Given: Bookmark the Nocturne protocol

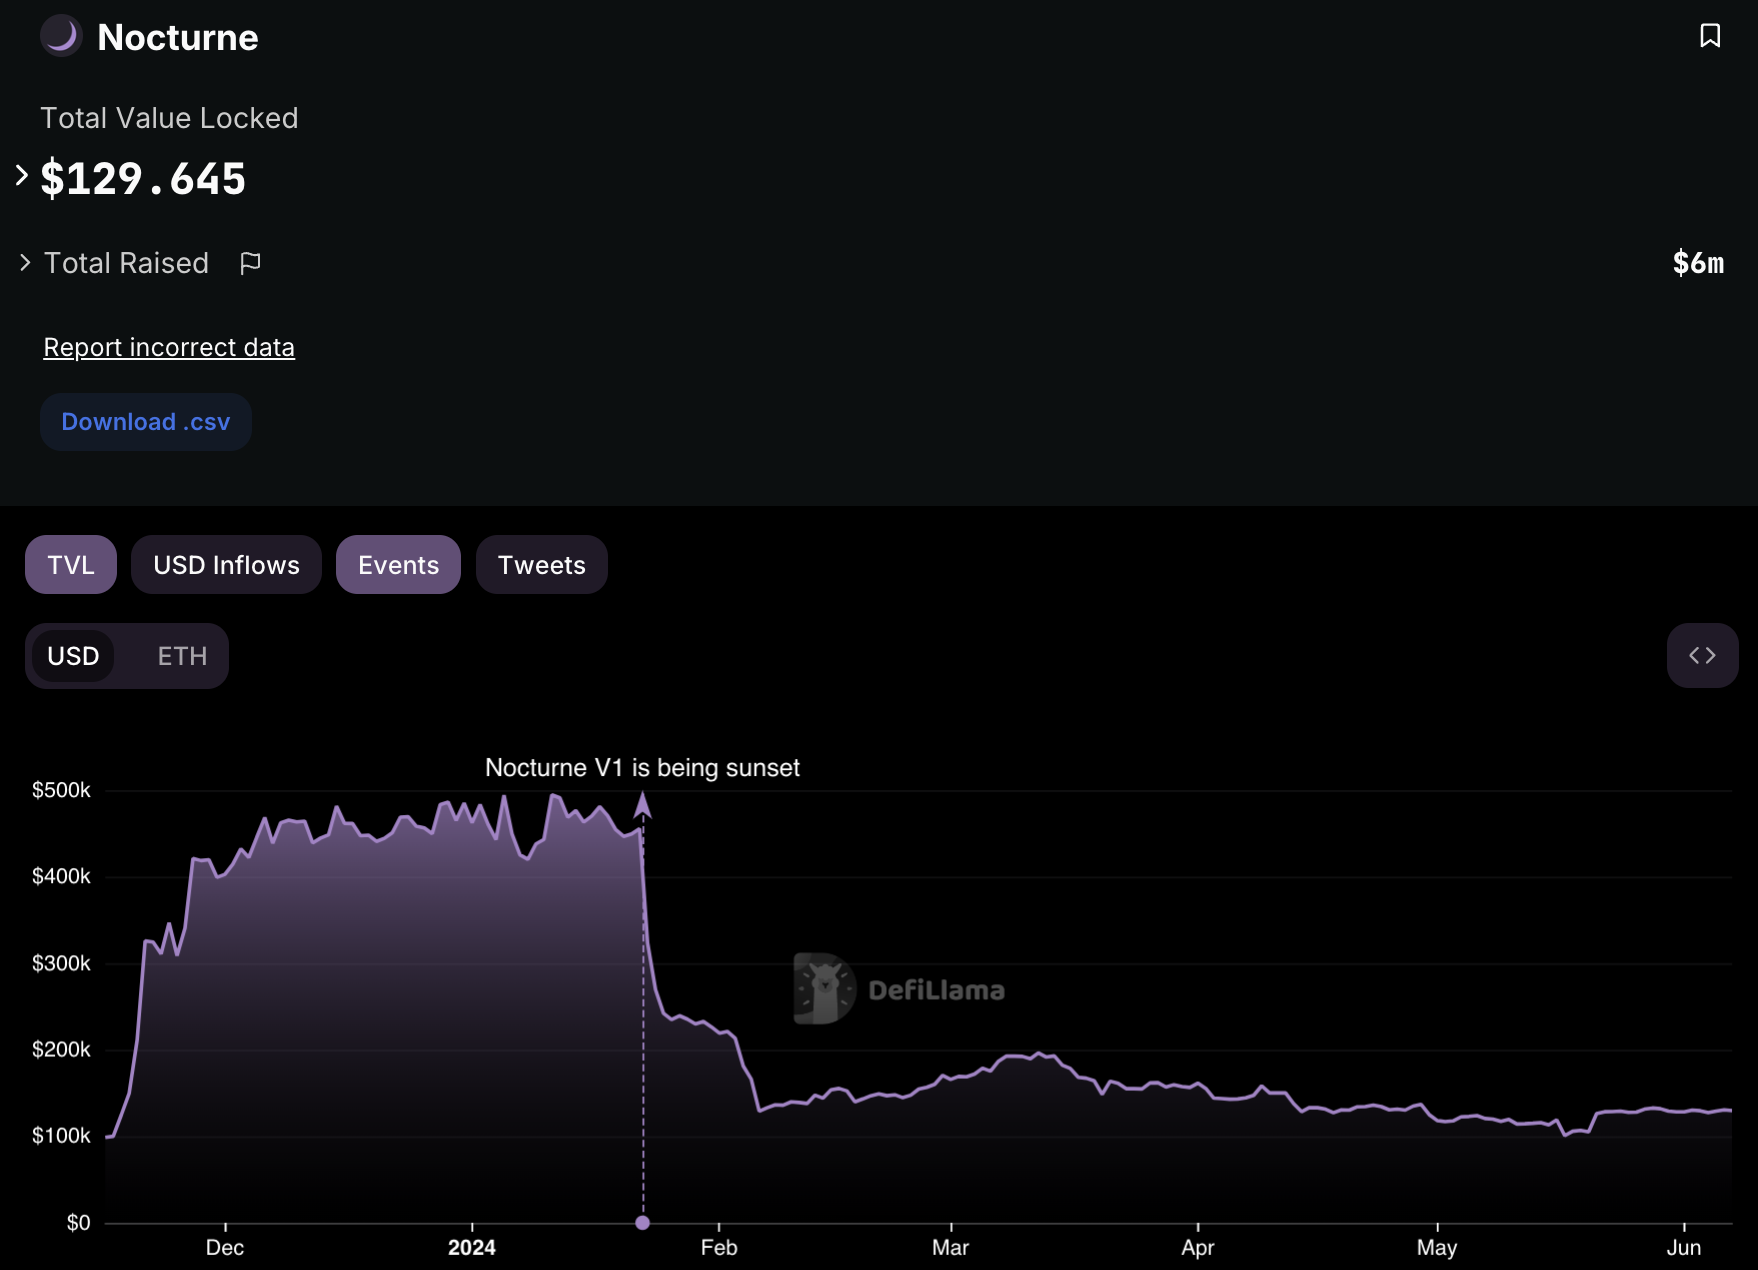Looking at the screenshot, I should [1710, 36].
